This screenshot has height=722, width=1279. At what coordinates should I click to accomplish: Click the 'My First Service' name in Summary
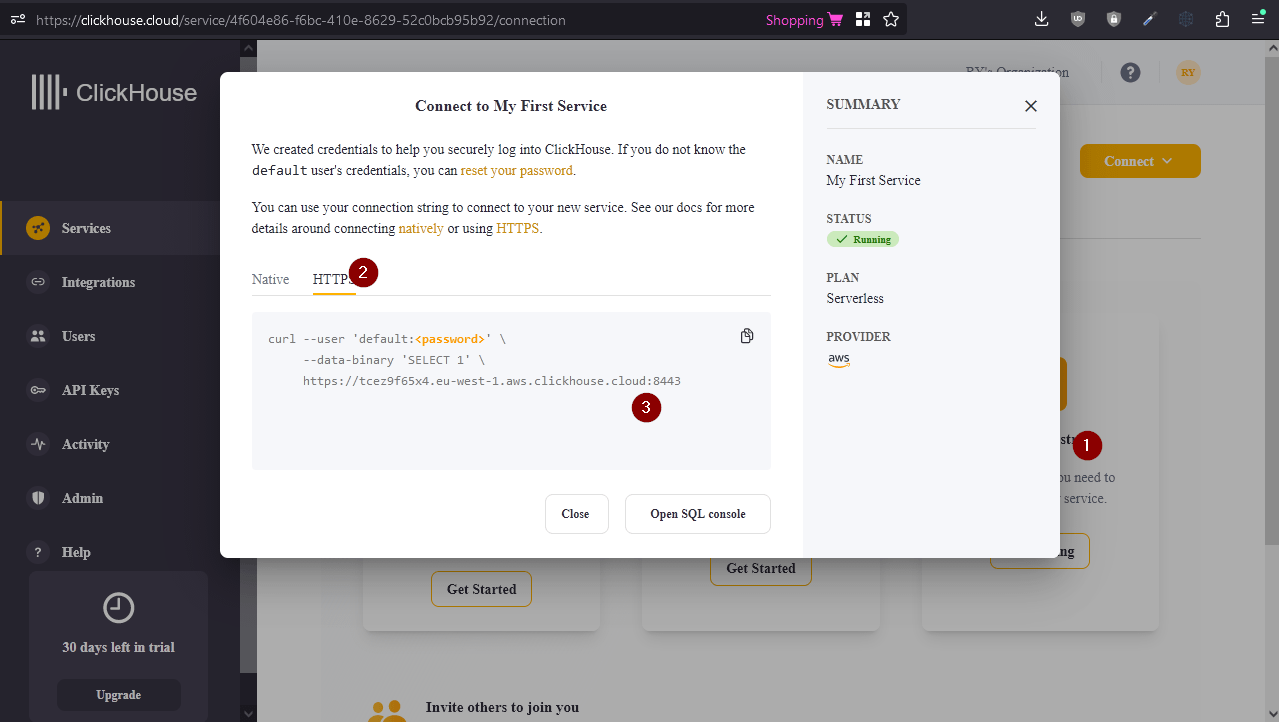tap(874, 181)
